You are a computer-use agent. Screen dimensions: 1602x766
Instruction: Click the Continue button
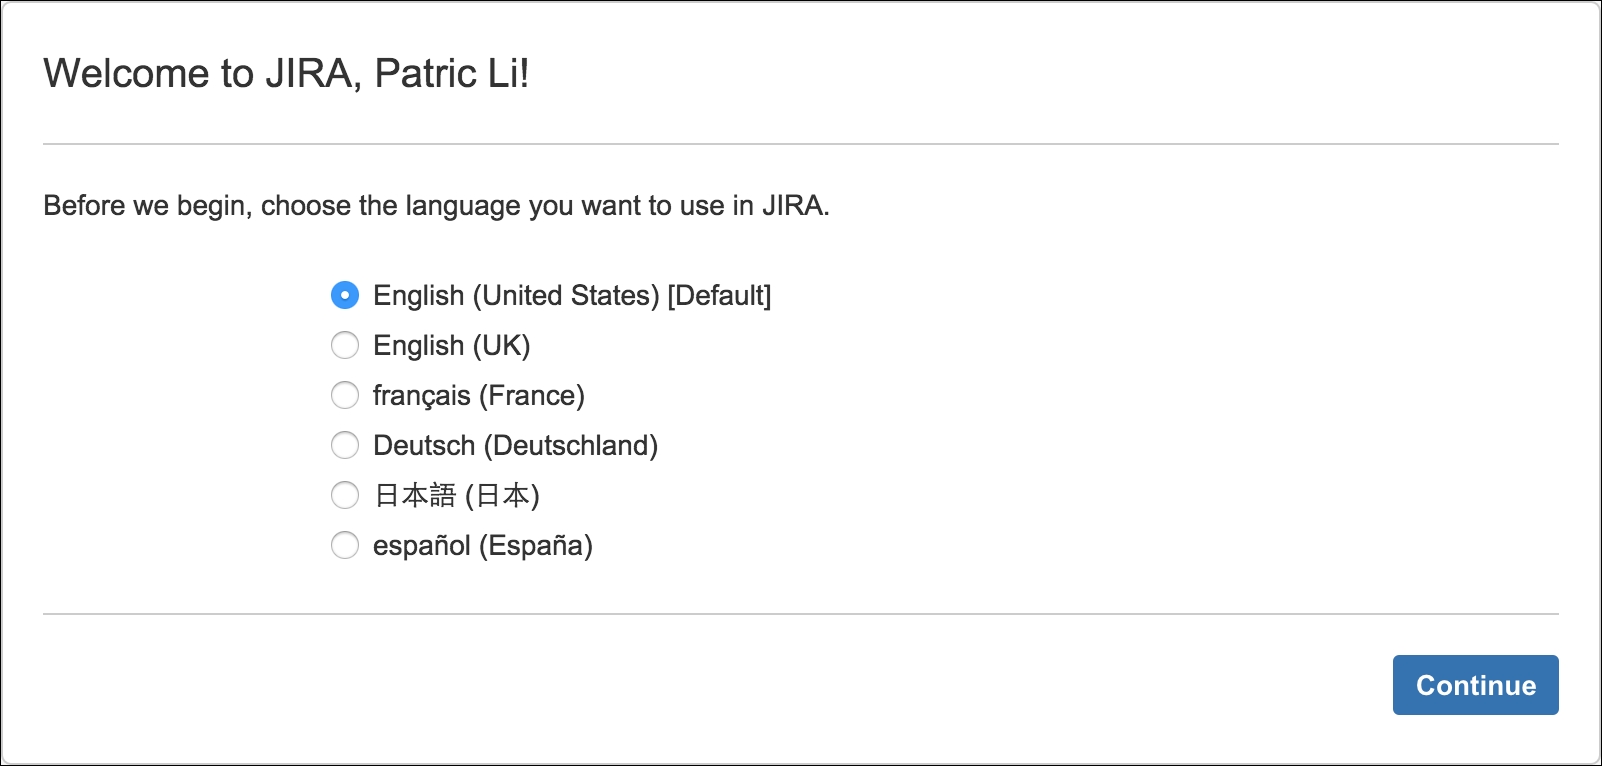click(x=1475, y=685)
